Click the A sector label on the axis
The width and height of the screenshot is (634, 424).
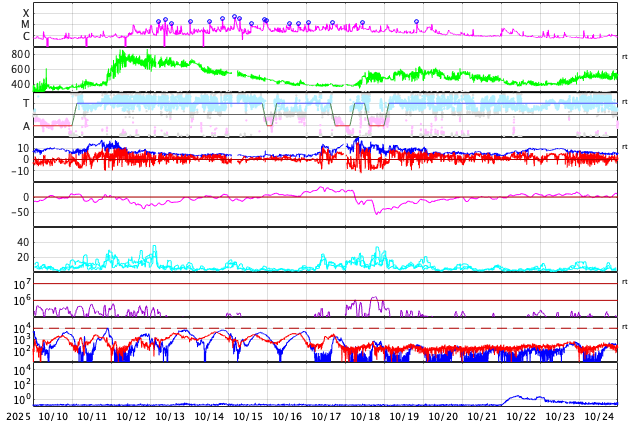[x=26, y=126]
